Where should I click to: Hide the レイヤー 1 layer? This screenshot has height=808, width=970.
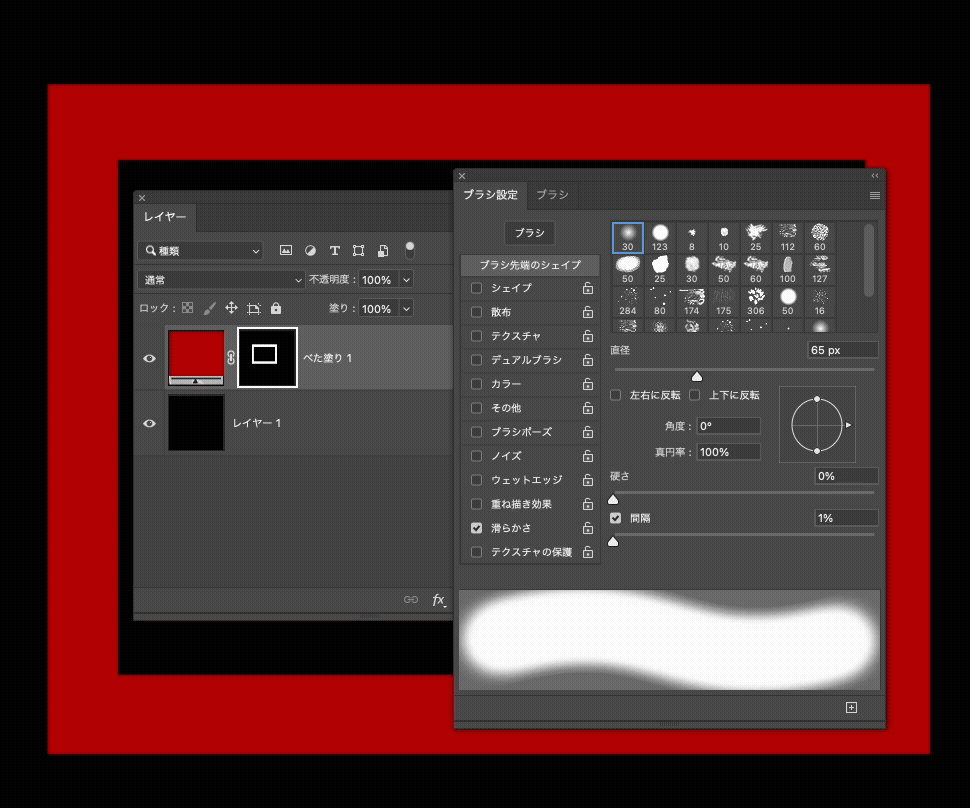tap(149, 423)
